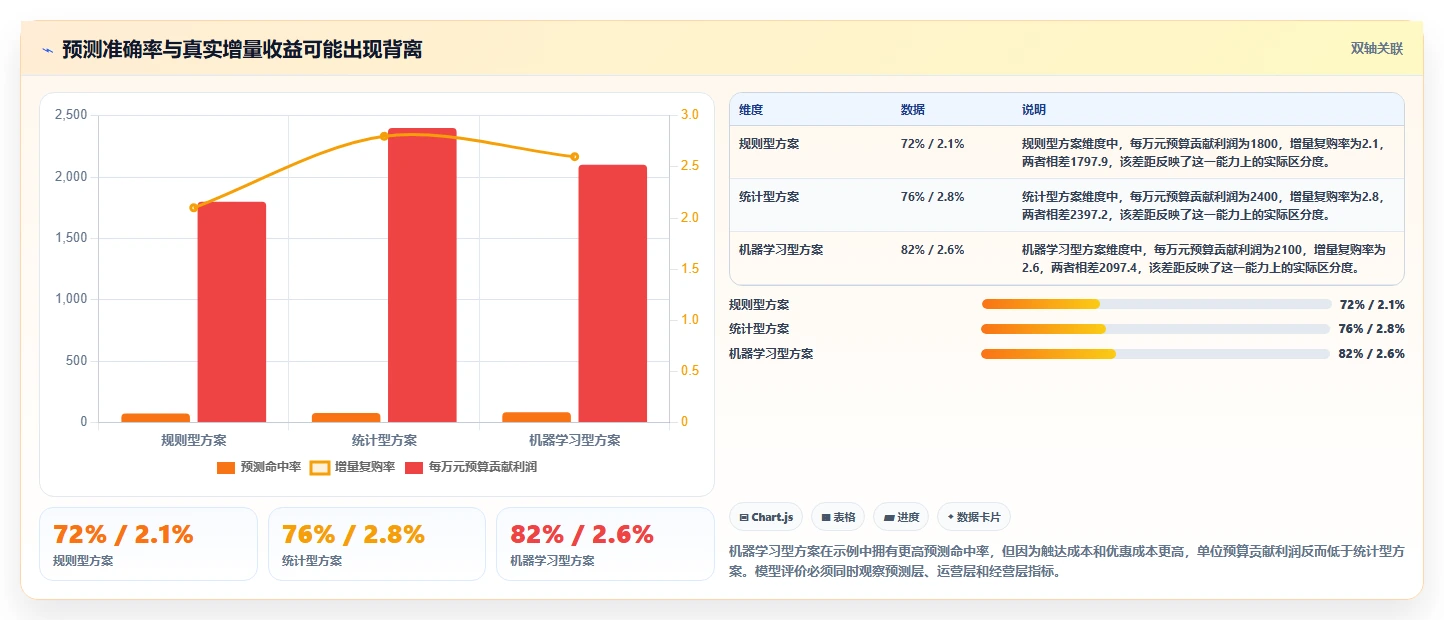Click the panel title 预测准确率与真实增量收益可能出现背离
Image resolution: width=1444 pixels, height=620 pixels.
pyautogui.click(x=242, y=49)
